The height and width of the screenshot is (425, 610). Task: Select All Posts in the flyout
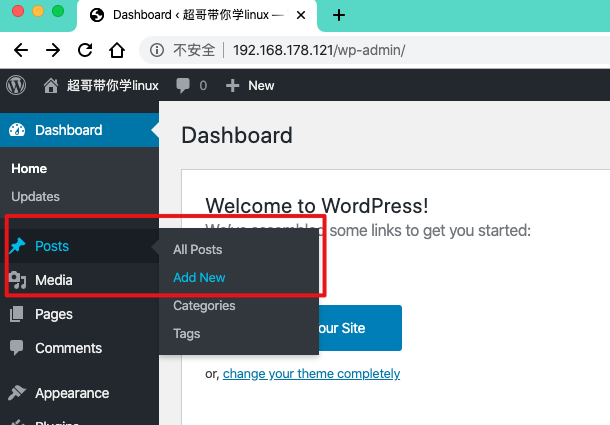tap(198, 249)
